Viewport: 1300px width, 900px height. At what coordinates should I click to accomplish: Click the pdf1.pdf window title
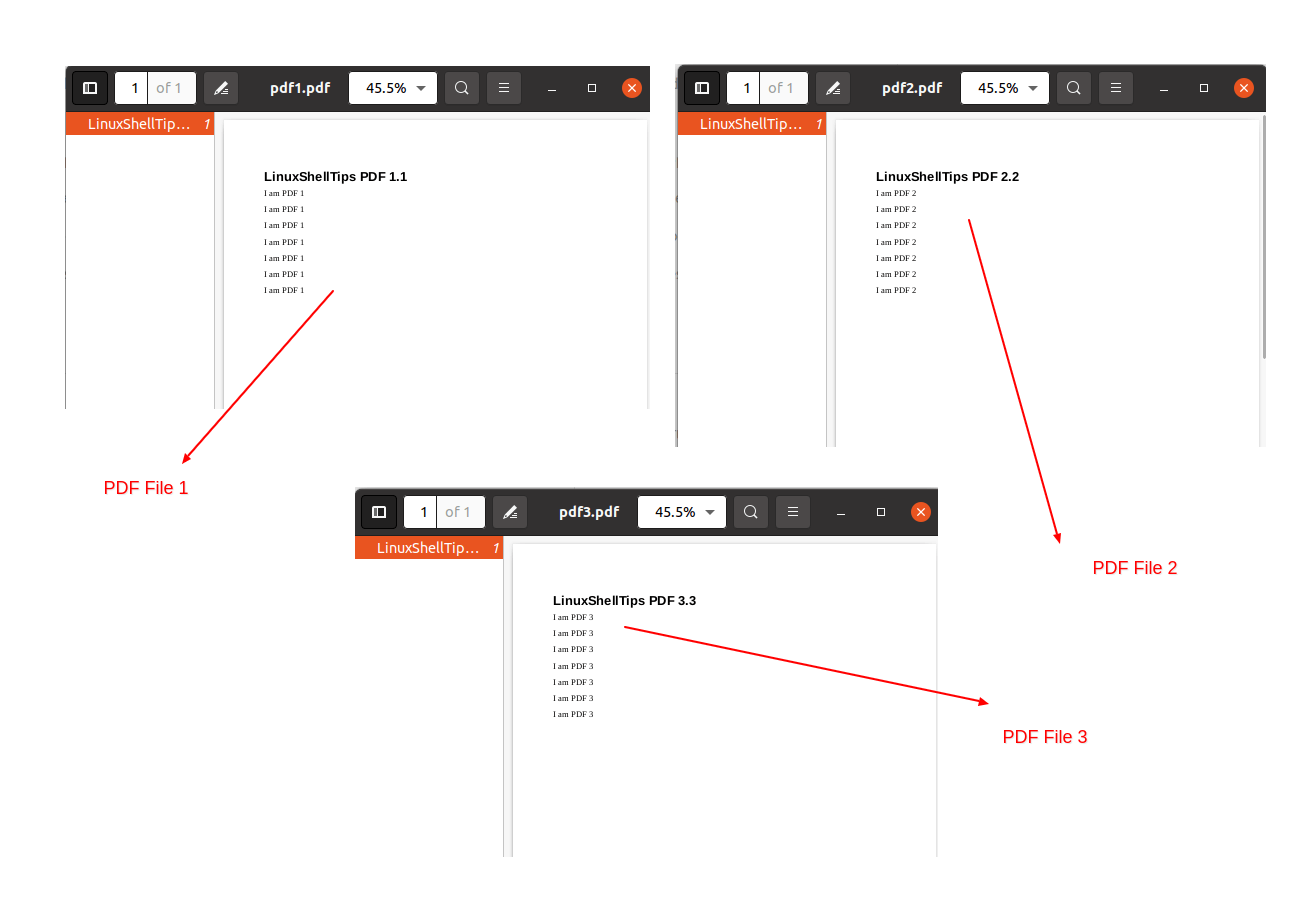(300, 88)
